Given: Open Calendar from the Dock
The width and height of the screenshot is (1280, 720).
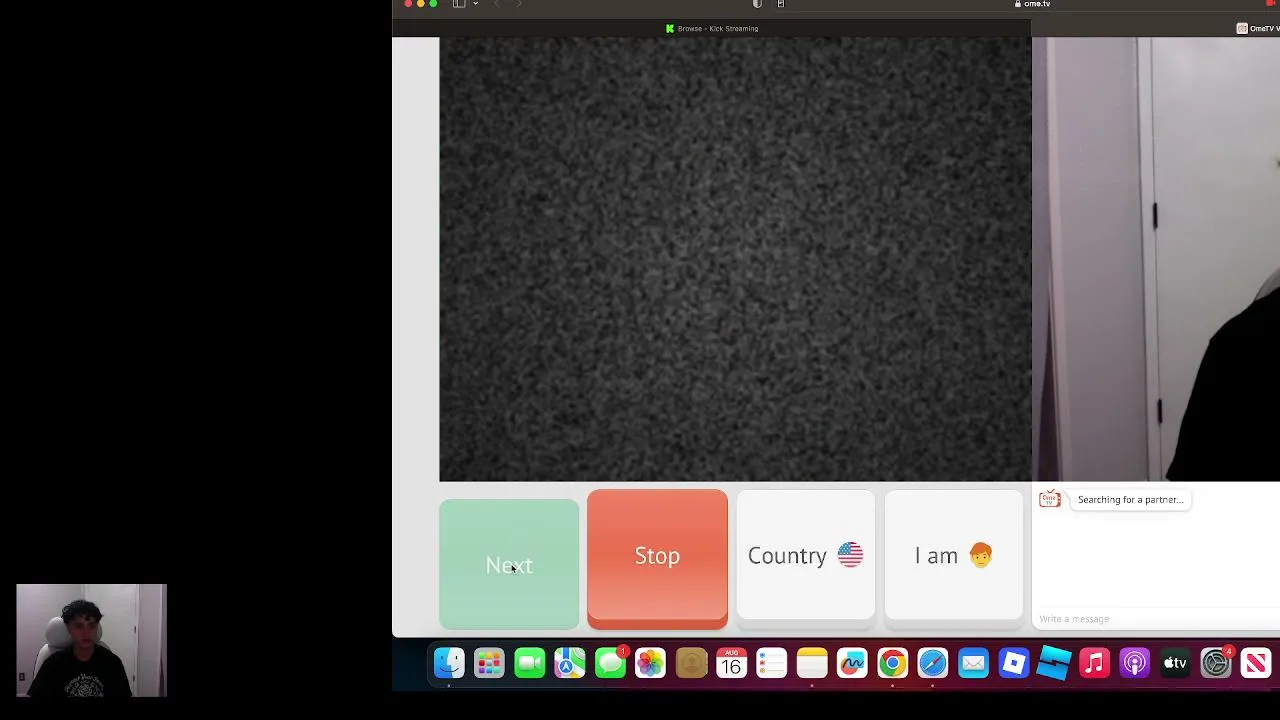Looking at the screenshot, I should click(x=731, y=663).
